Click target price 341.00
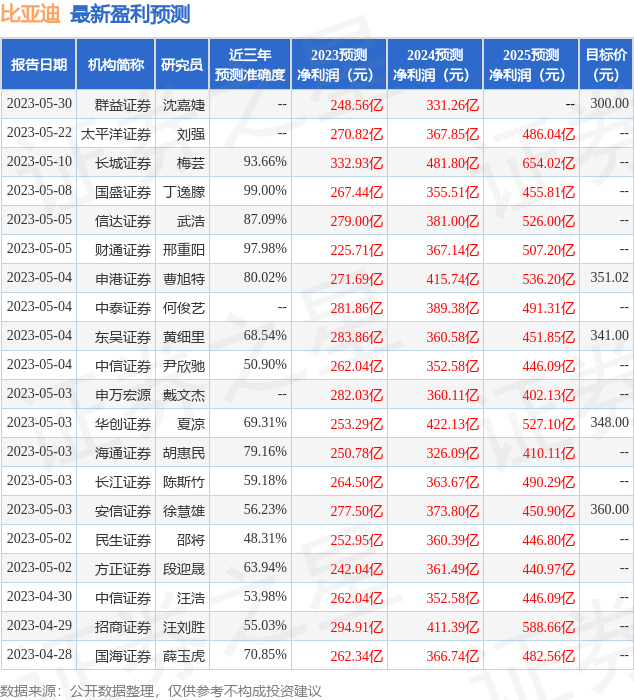The image size is (634, 700). [x=609, y=336]
